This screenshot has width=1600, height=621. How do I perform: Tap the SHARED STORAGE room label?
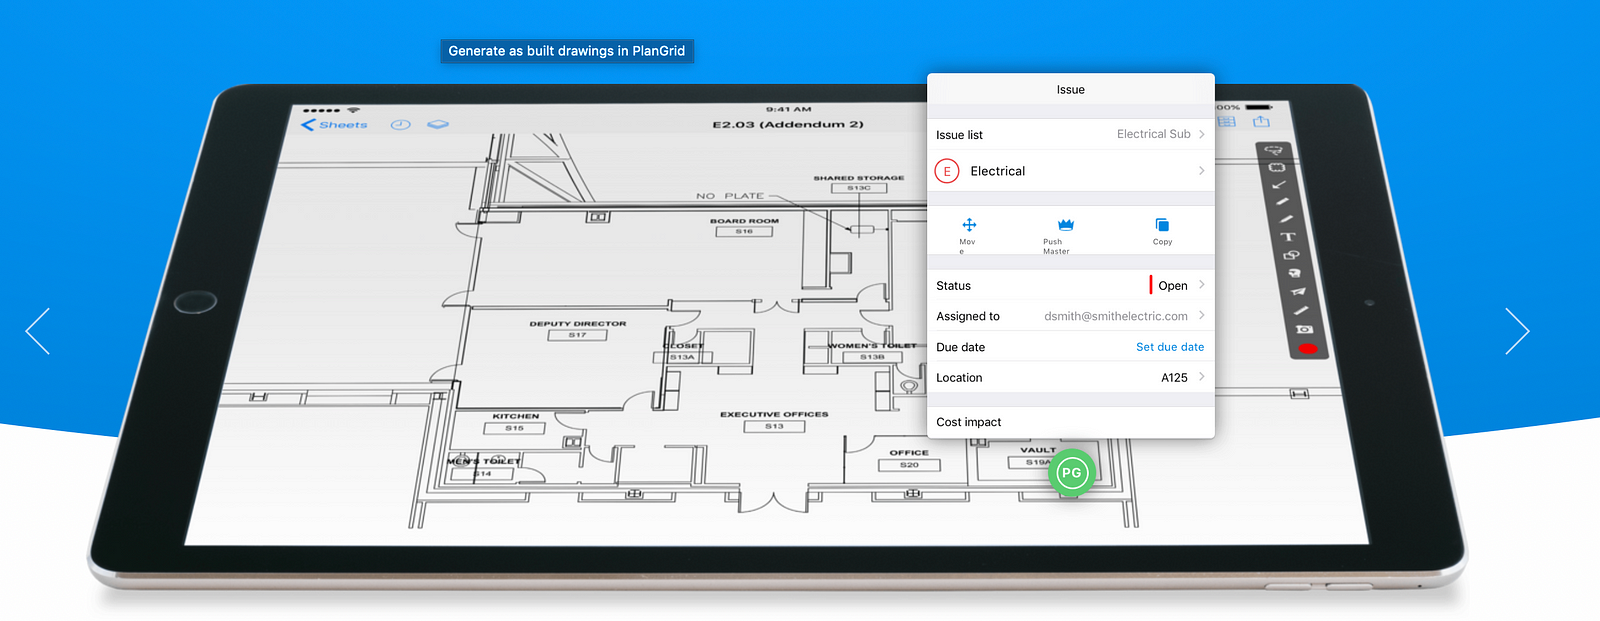click(x=858, y=178)
